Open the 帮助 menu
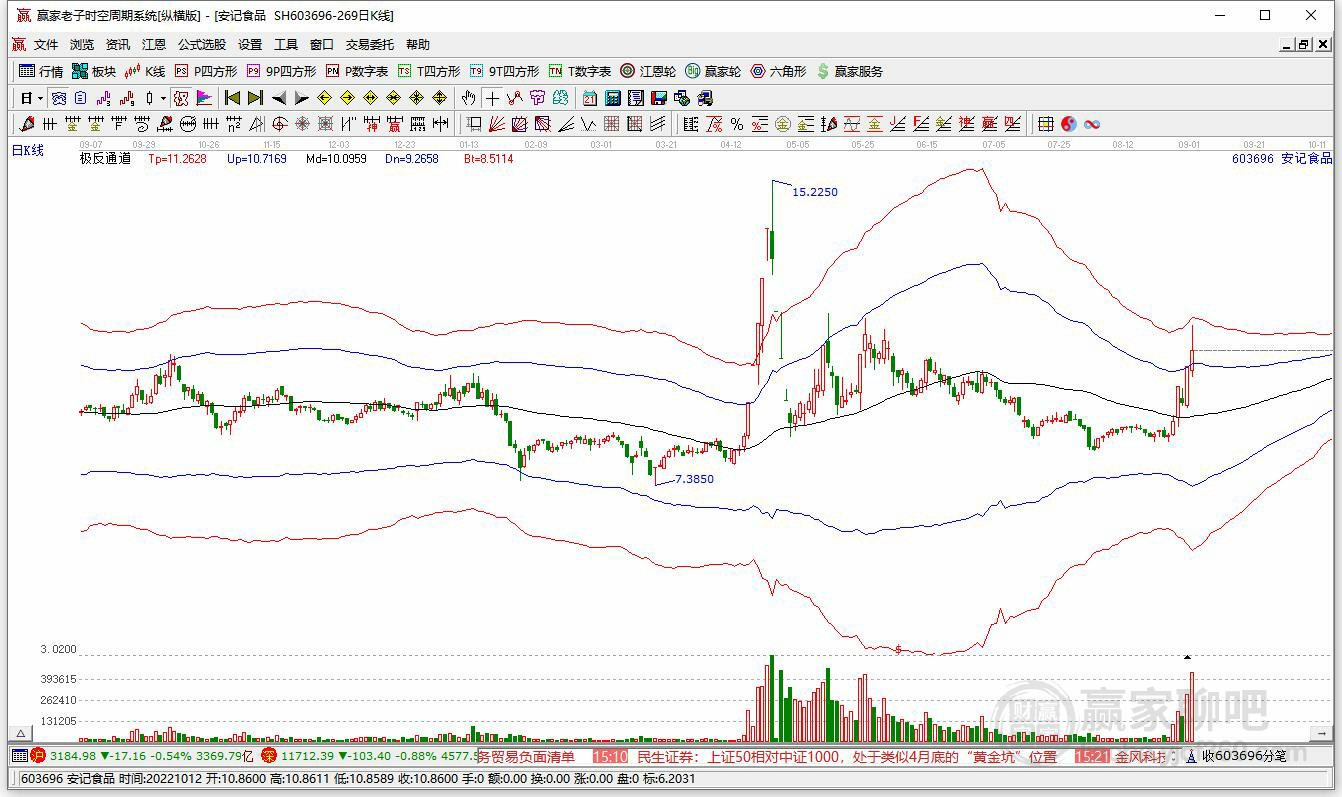Screen dimensions: 1342x797 click(x=418, y=45)
